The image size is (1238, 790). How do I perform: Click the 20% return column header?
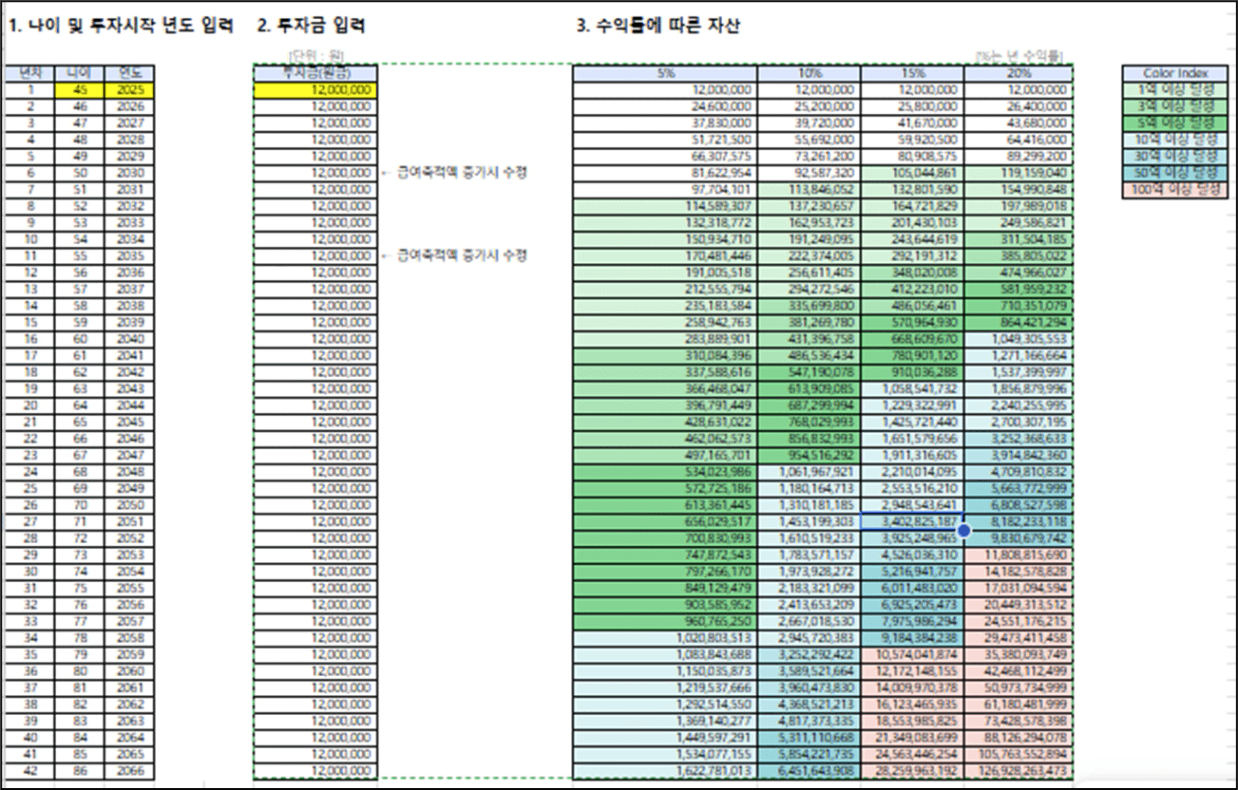click(1017, 73)
